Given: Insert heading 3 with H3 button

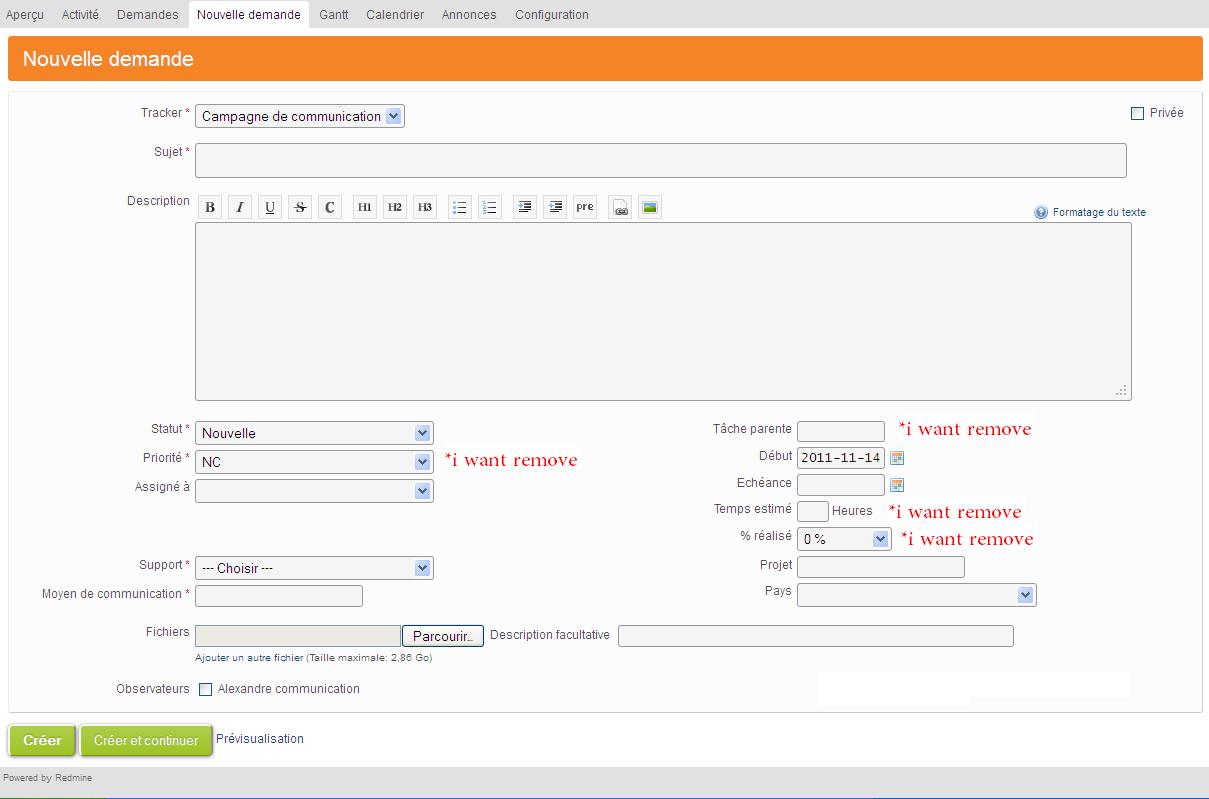Looking at the screenshot, I should pos(425,208).
